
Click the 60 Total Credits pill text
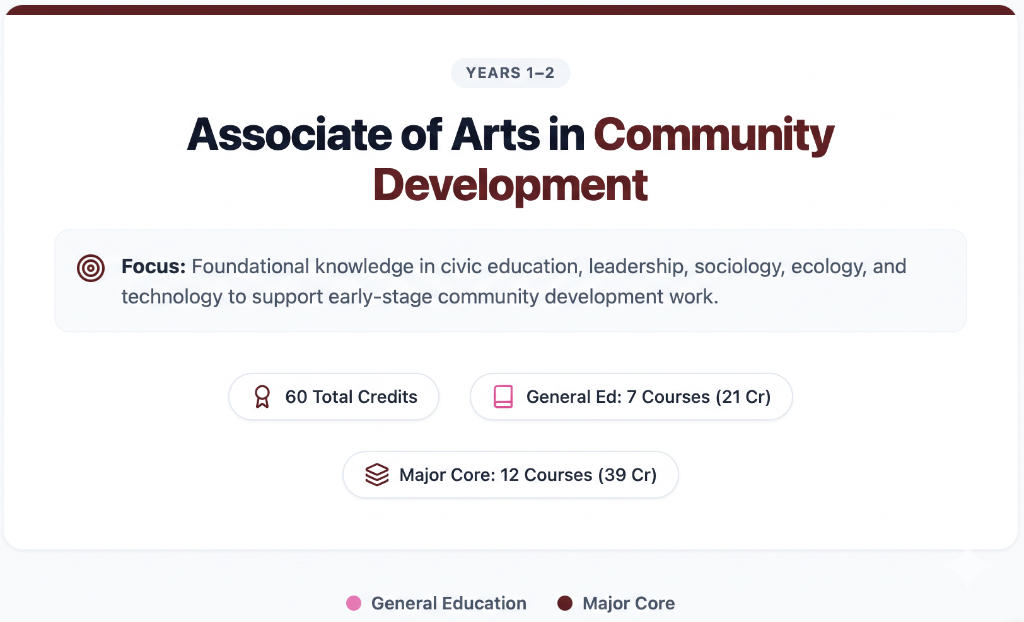(351, 397)
